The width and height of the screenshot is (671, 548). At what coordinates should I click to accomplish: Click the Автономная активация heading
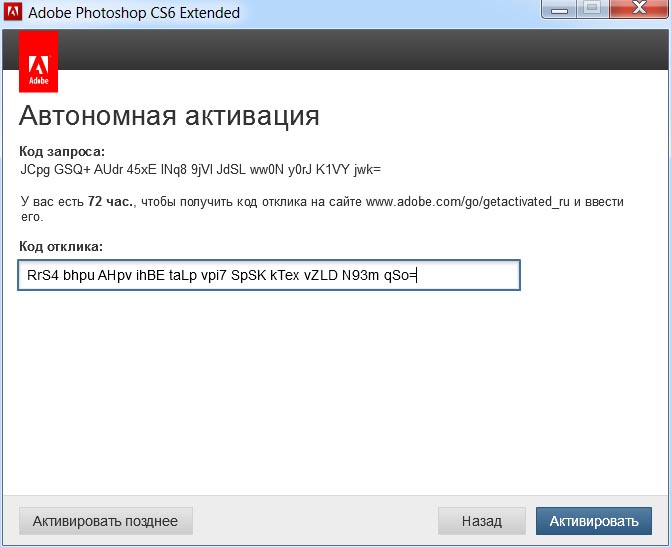point(169,115)
